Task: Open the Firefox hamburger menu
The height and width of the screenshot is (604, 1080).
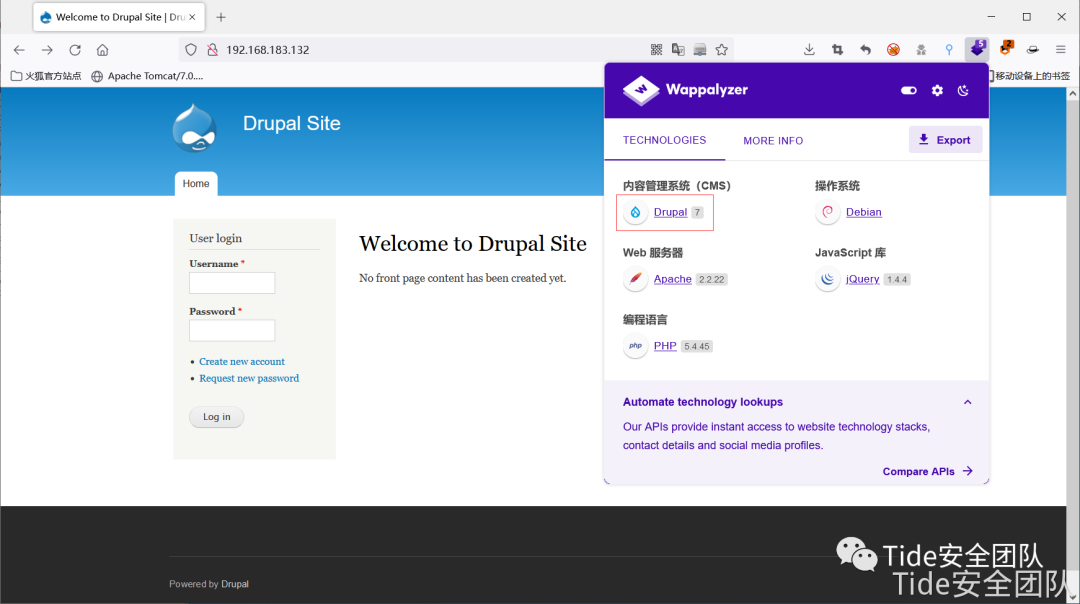Action: tap(1061, 50)
